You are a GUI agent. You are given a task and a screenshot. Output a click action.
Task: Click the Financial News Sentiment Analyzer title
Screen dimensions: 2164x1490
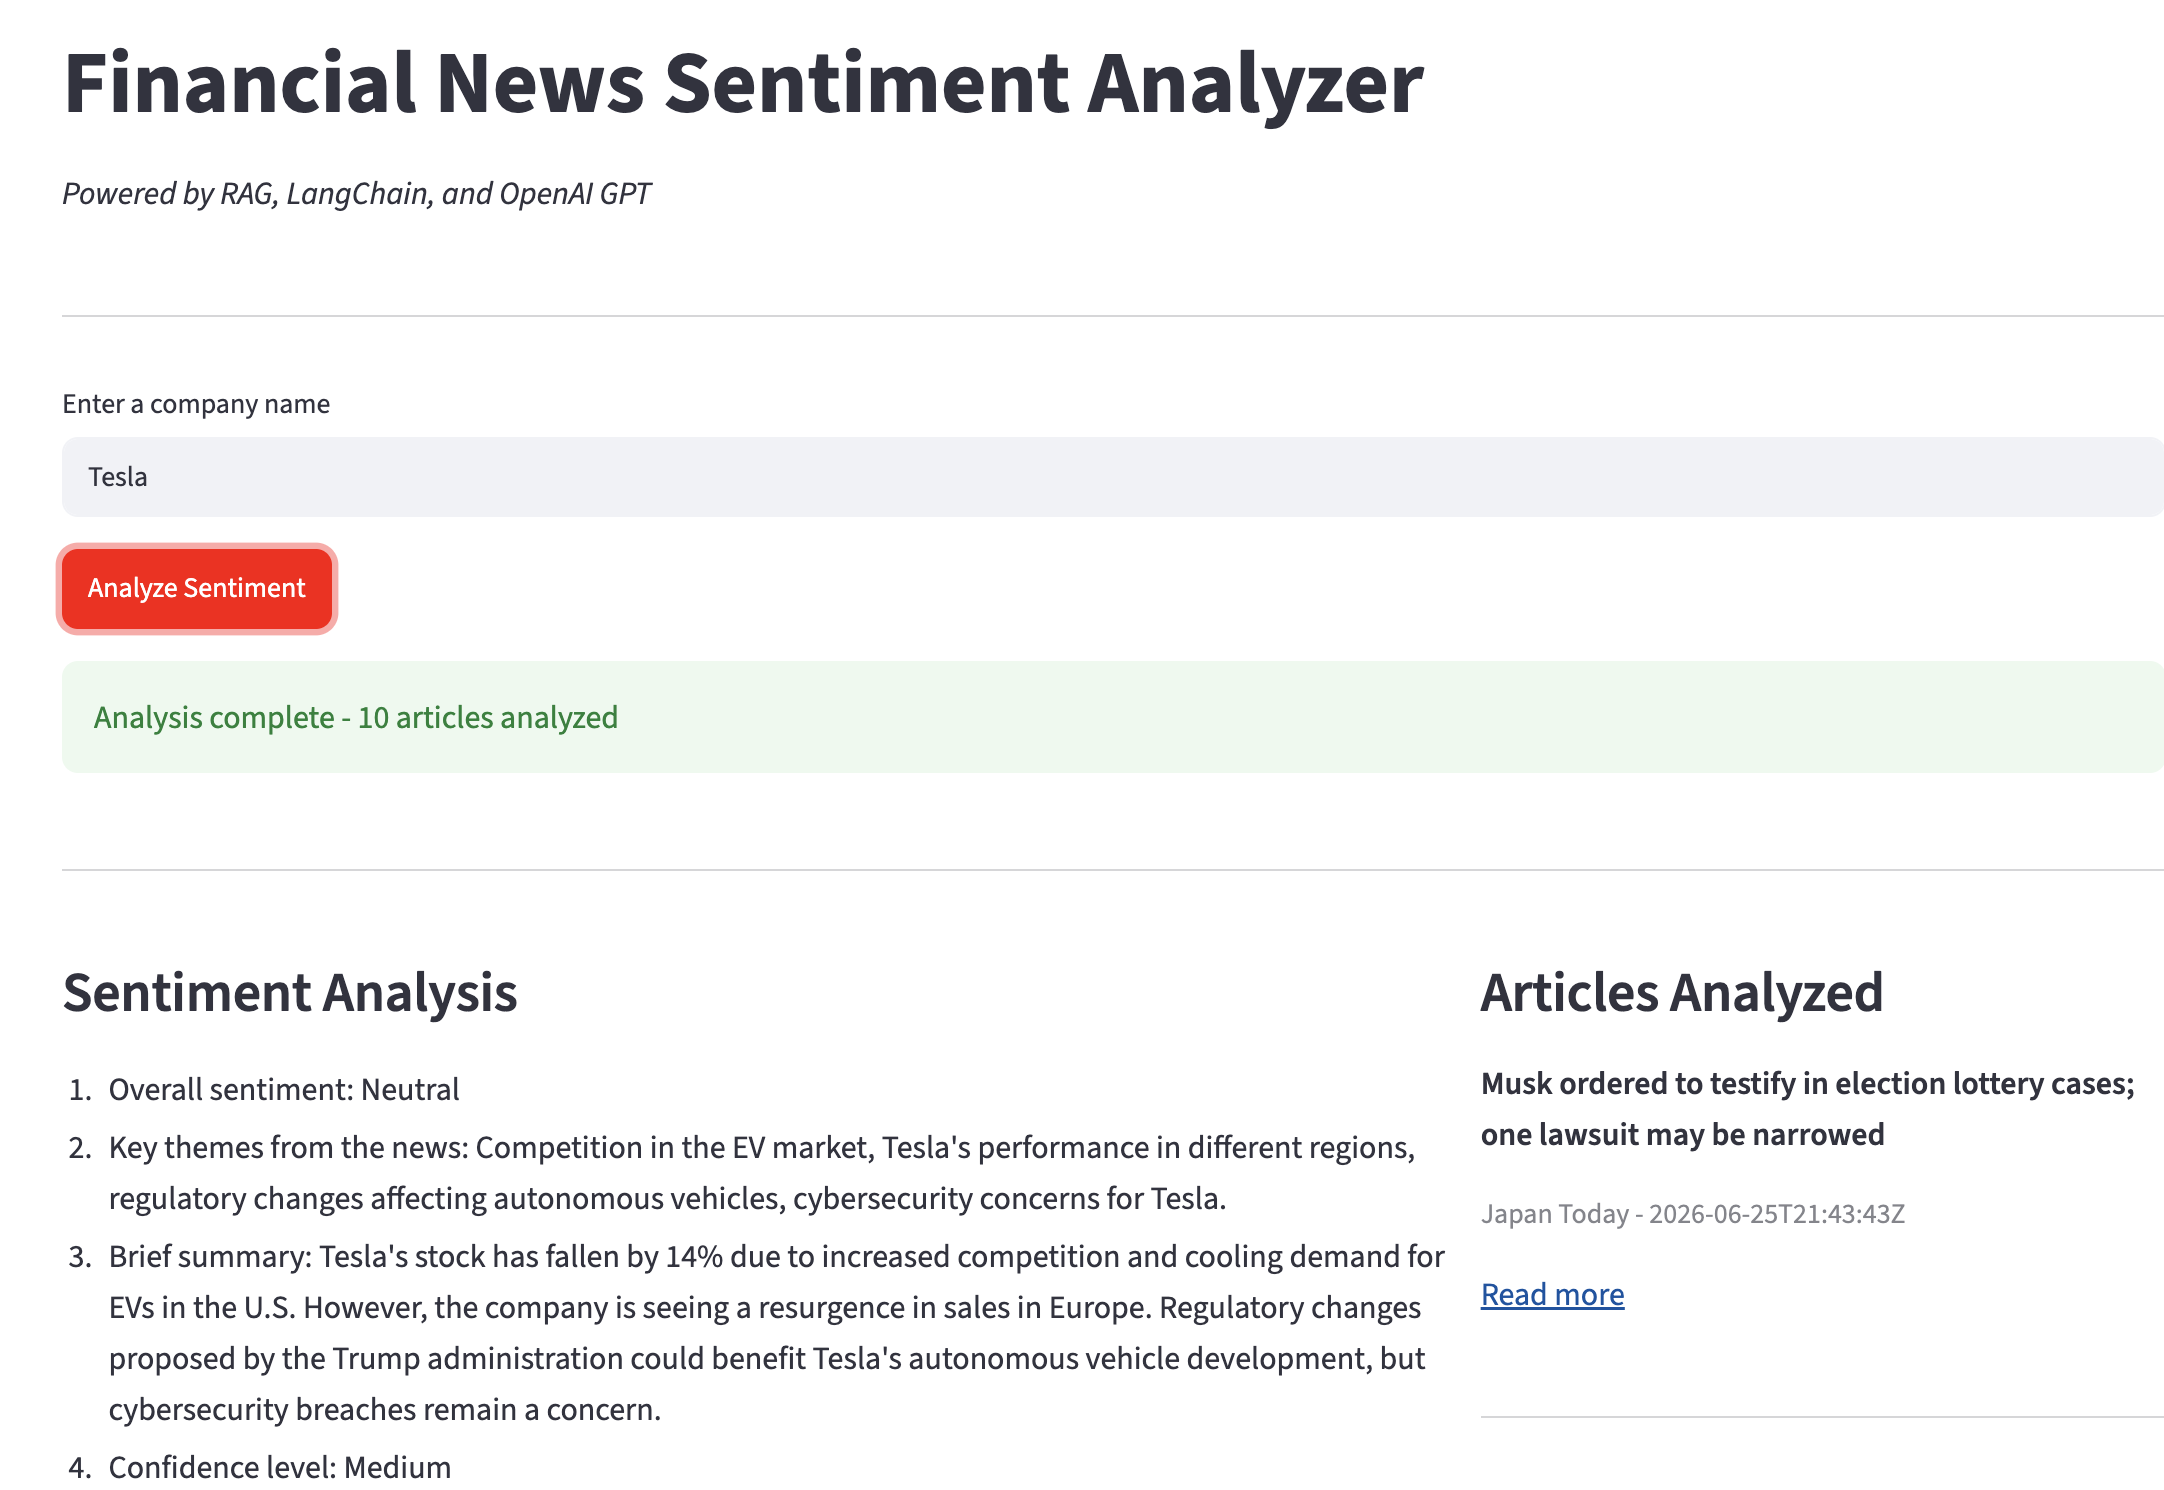click(x=743, y=84)
